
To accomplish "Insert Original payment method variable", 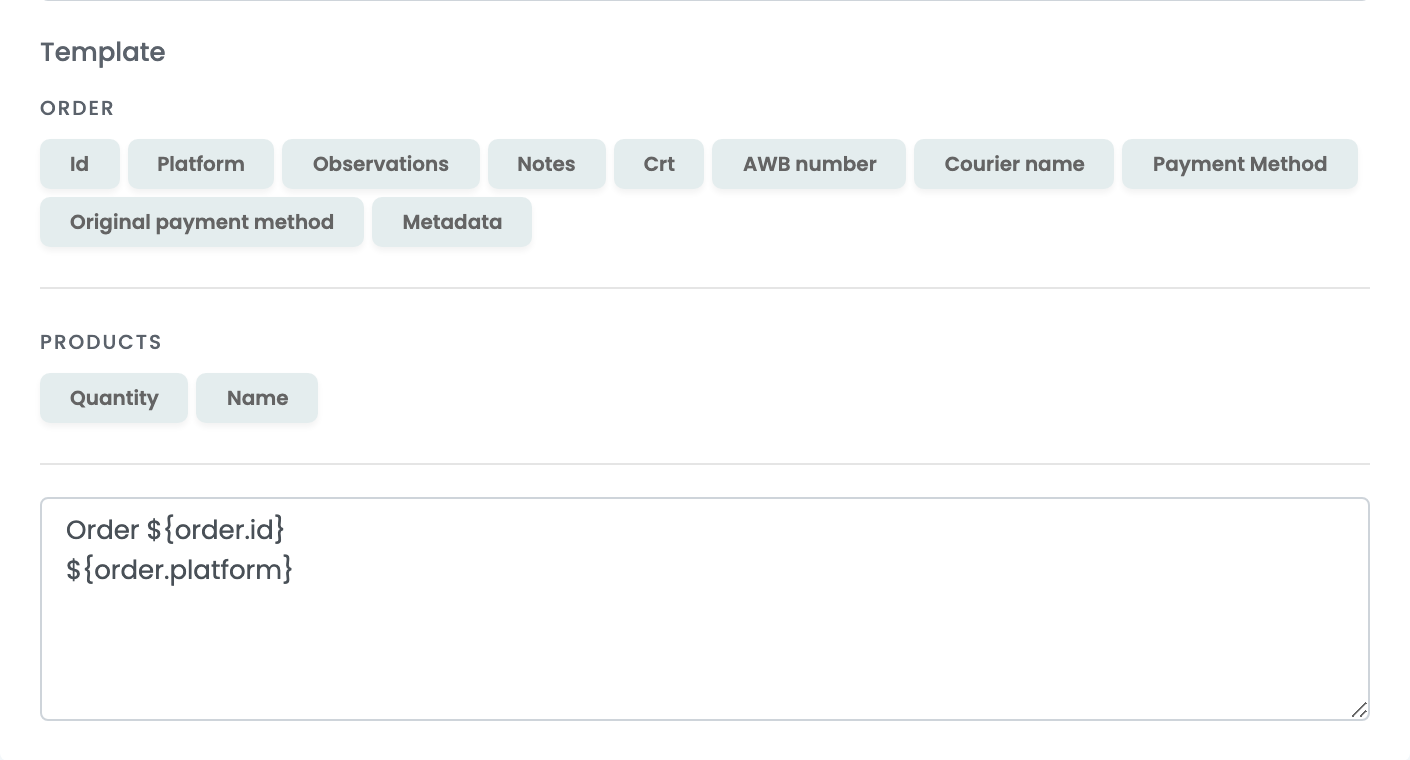I will pos(202,222).
